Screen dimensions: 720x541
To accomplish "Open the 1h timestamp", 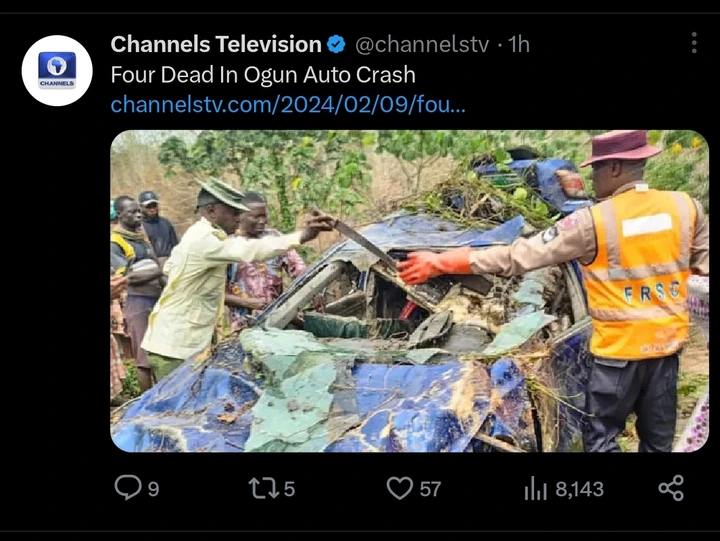I will pyautogui.click(x=519, y=45).
